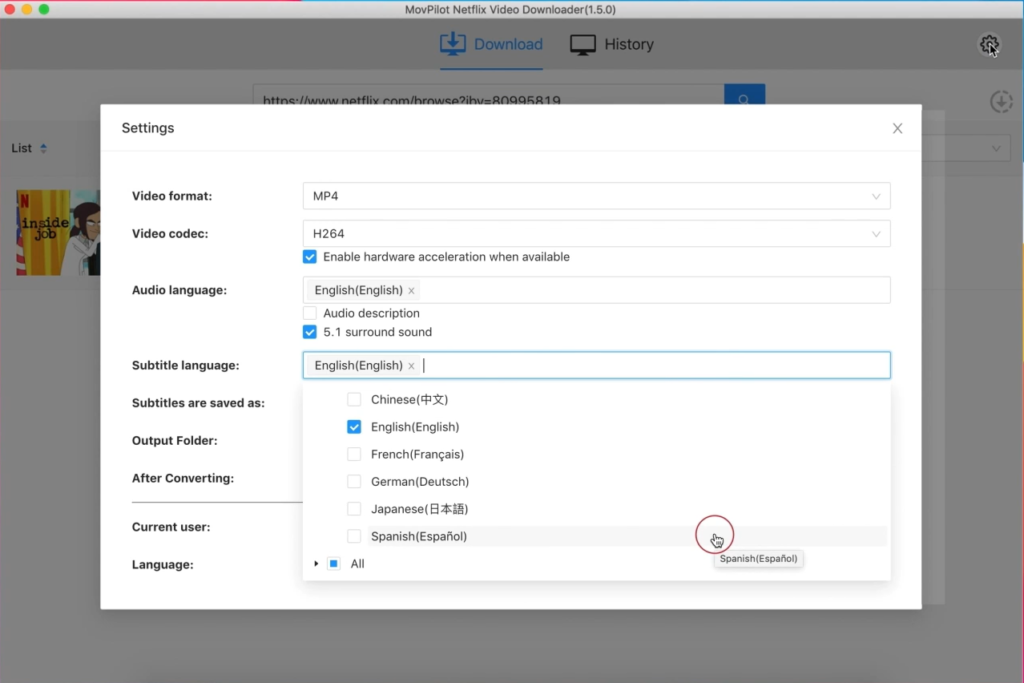Image resolution: width=1024 pixels, height=683 pixels.
Task: Switch to the Download tab
Action: [491, 45]
